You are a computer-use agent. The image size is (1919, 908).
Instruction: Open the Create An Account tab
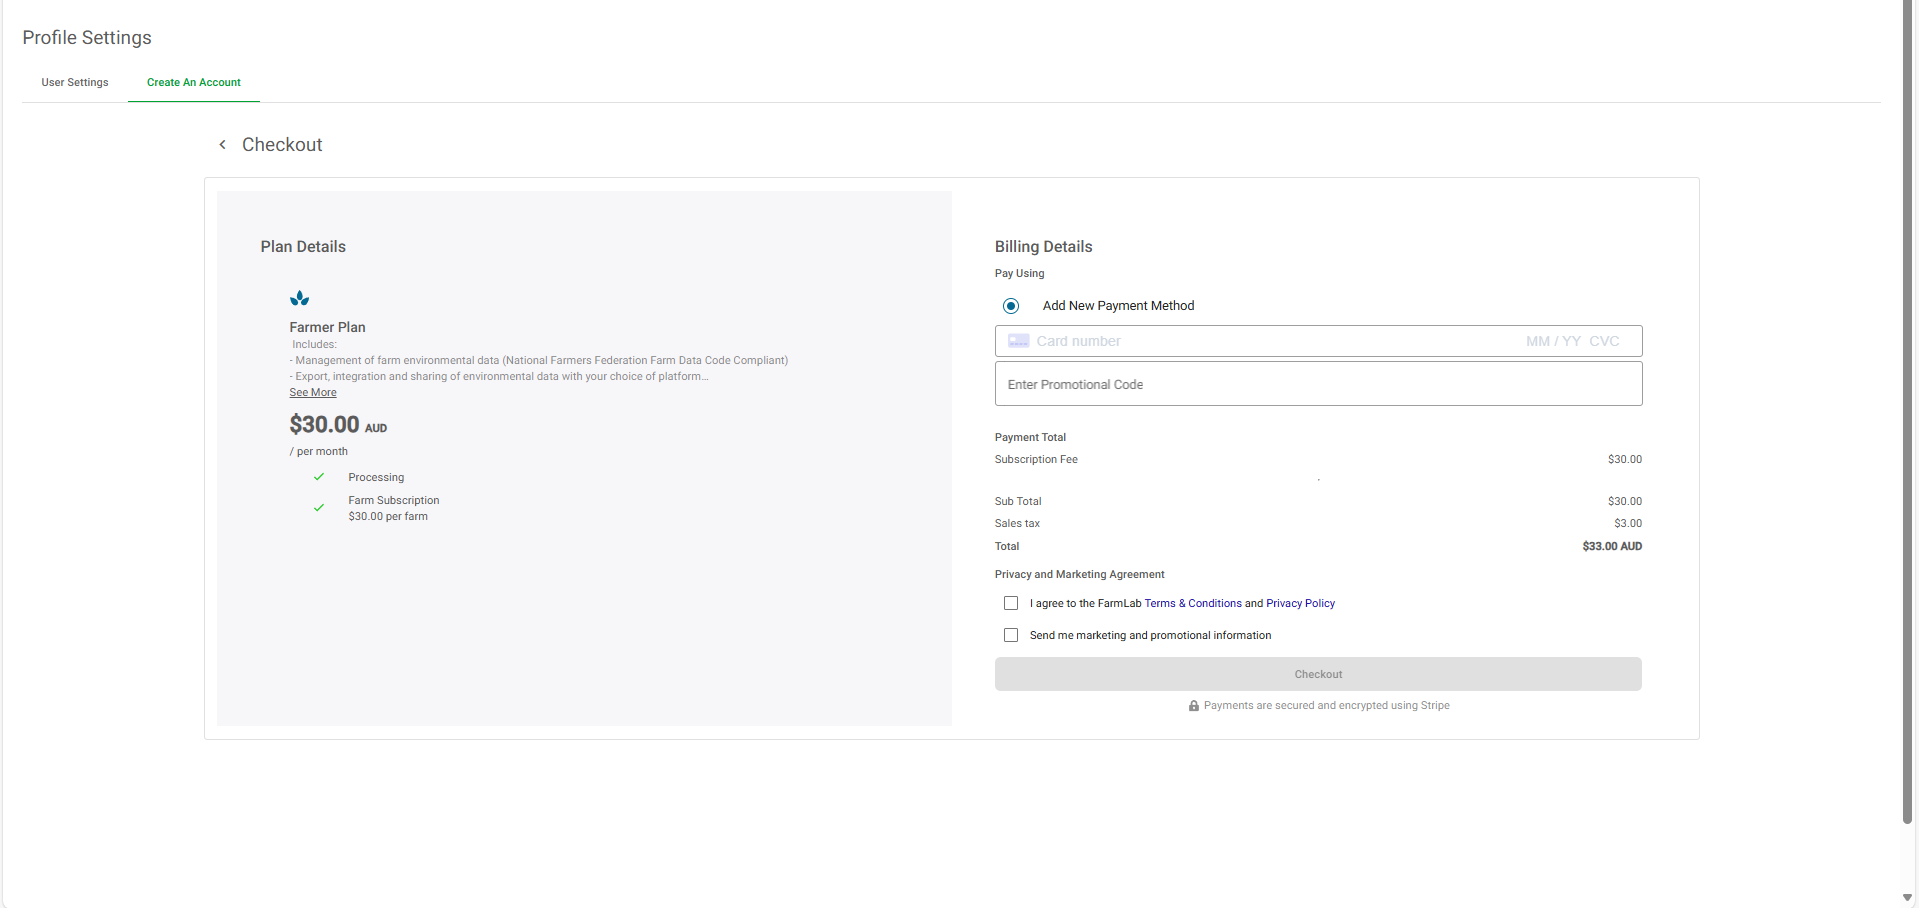click(194, 82)
